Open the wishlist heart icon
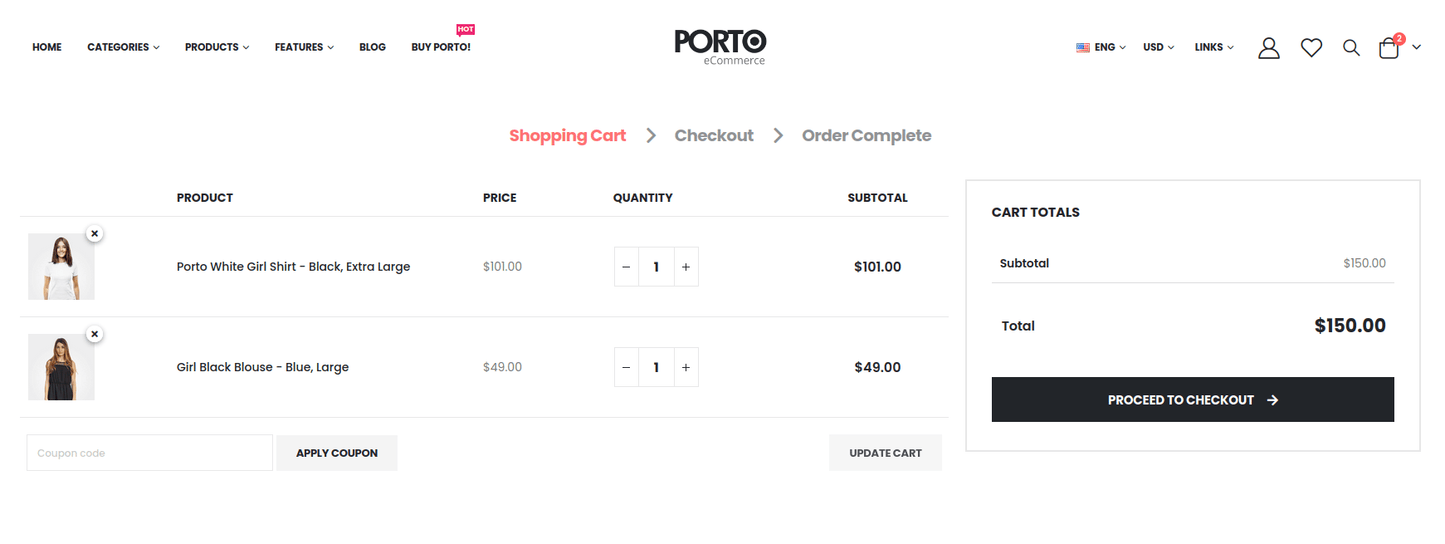 pos(1311,47)
